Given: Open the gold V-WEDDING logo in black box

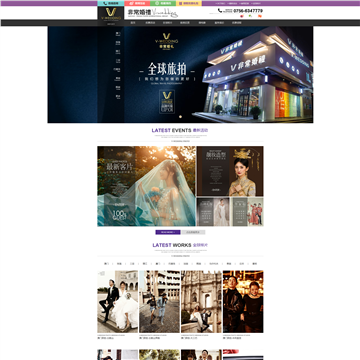Looking at the screenshot, I should (x=111, y=14).
